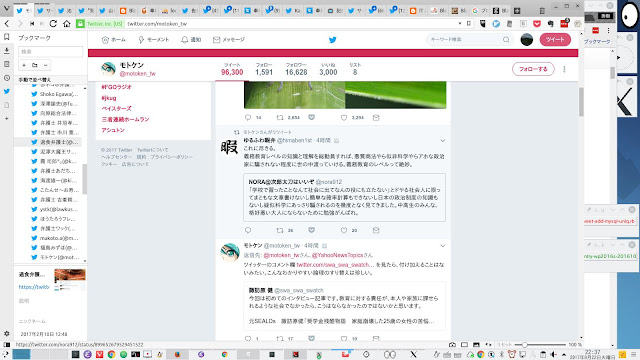
Task: Open Vivaldi settings gear
Action: (x=7, y=333)
